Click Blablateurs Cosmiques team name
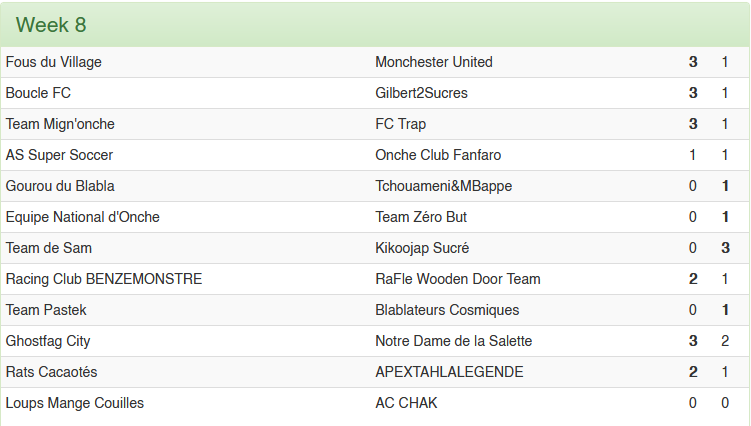 (x=447, y=310)
